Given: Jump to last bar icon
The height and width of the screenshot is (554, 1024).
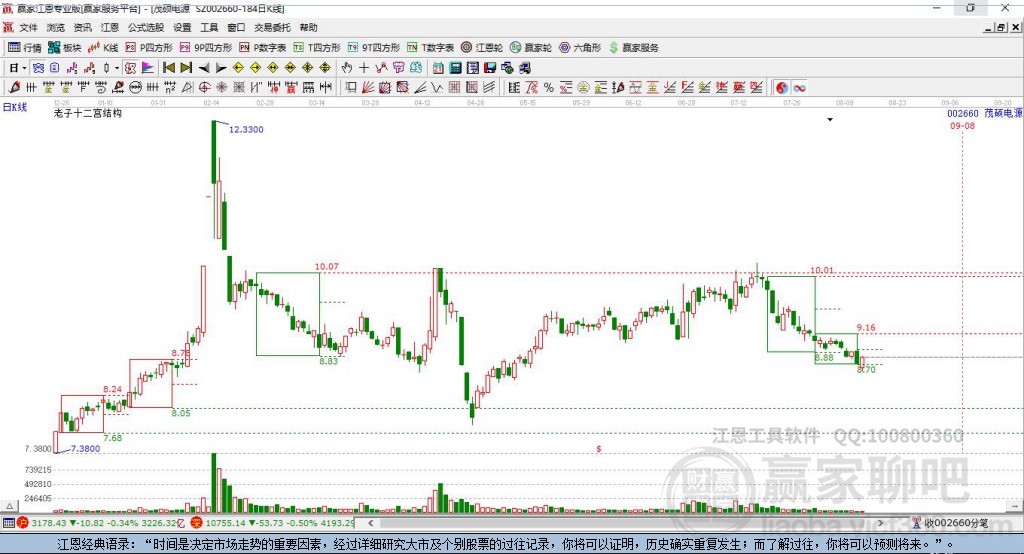Looking at the screenshot, I should (x=186, y=68).
